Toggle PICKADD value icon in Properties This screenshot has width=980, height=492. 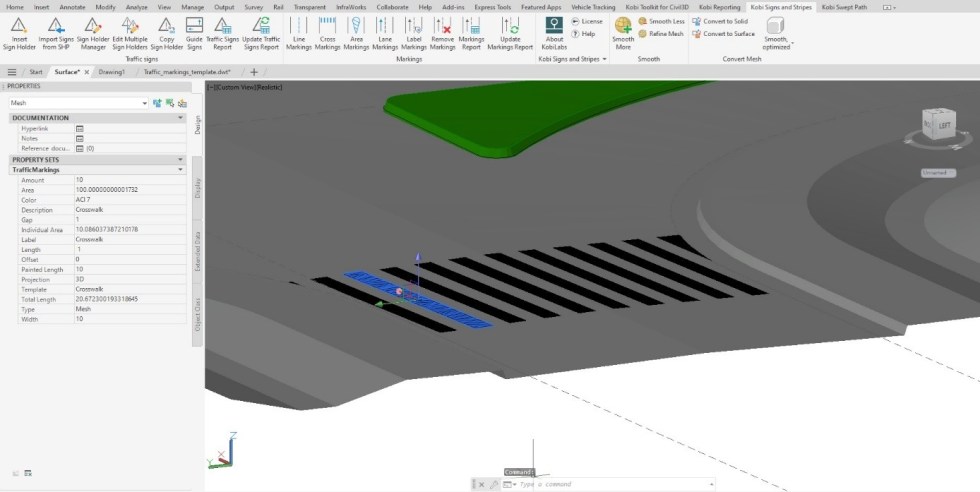pyautogui.click(x=157, y=103)
